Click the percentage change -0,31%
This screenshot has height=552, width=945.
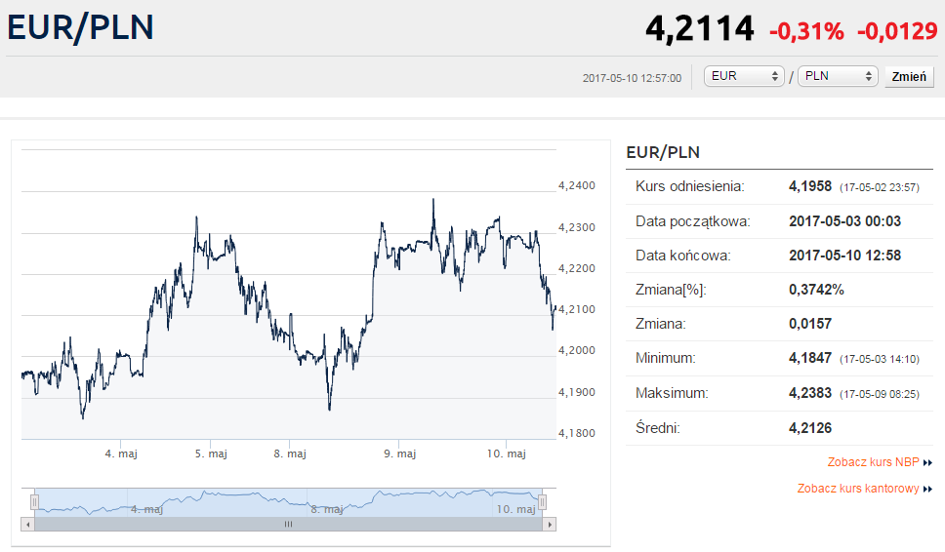[806, 31]
